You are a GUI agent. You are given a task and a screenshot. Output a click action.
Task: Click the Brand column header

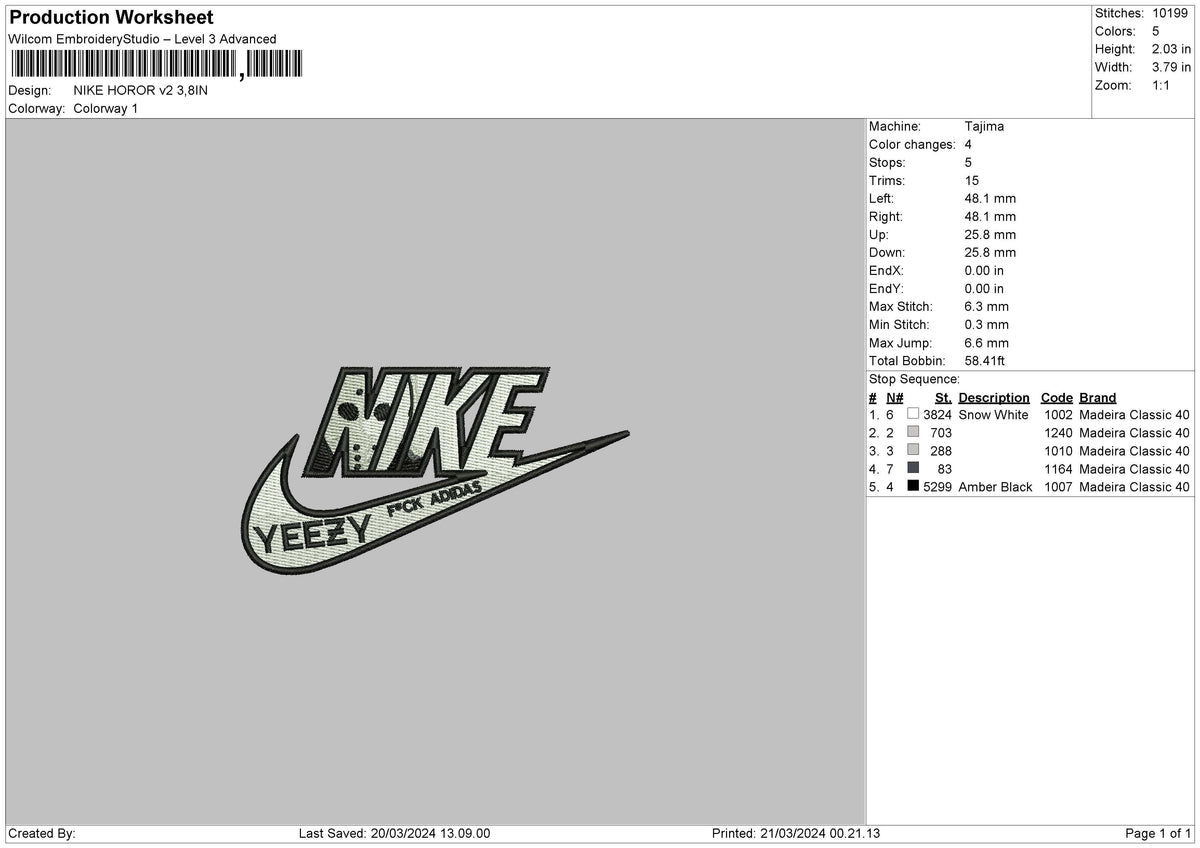[x=1098, y=397]
